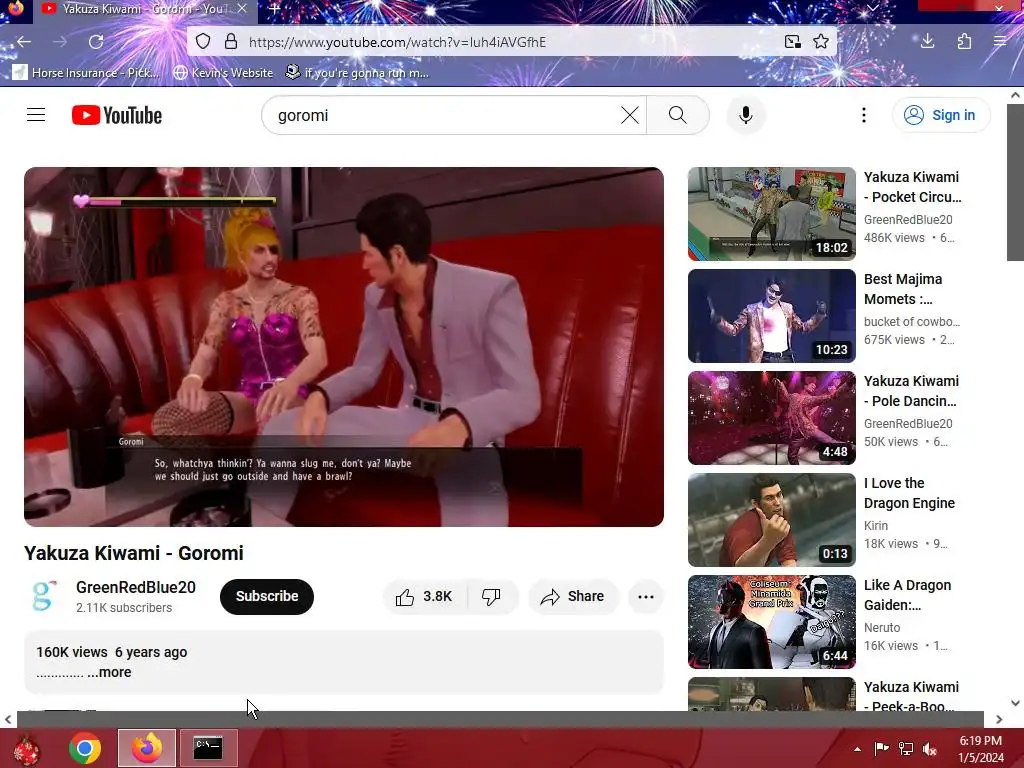Open Firefox downloads panel
The width and height of the screenshot is (1024, 768).
(x=927, y=42)
